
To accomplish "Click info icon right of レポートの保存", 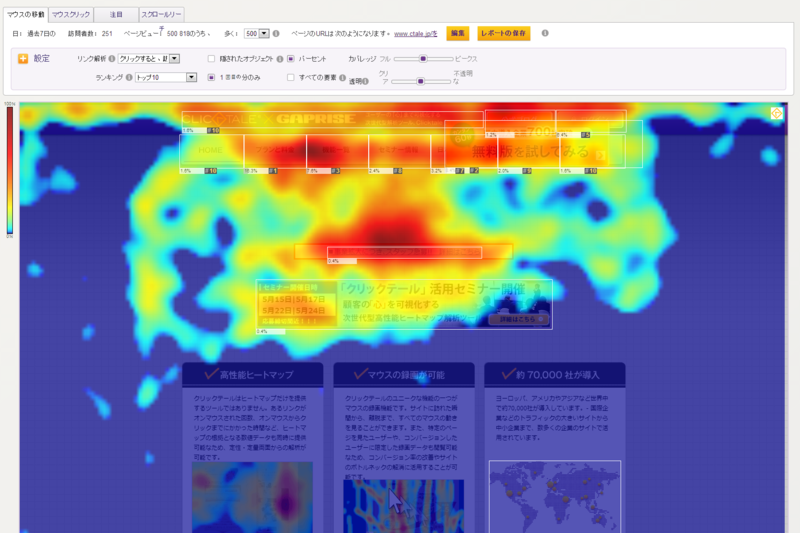I will pos(545,33).
